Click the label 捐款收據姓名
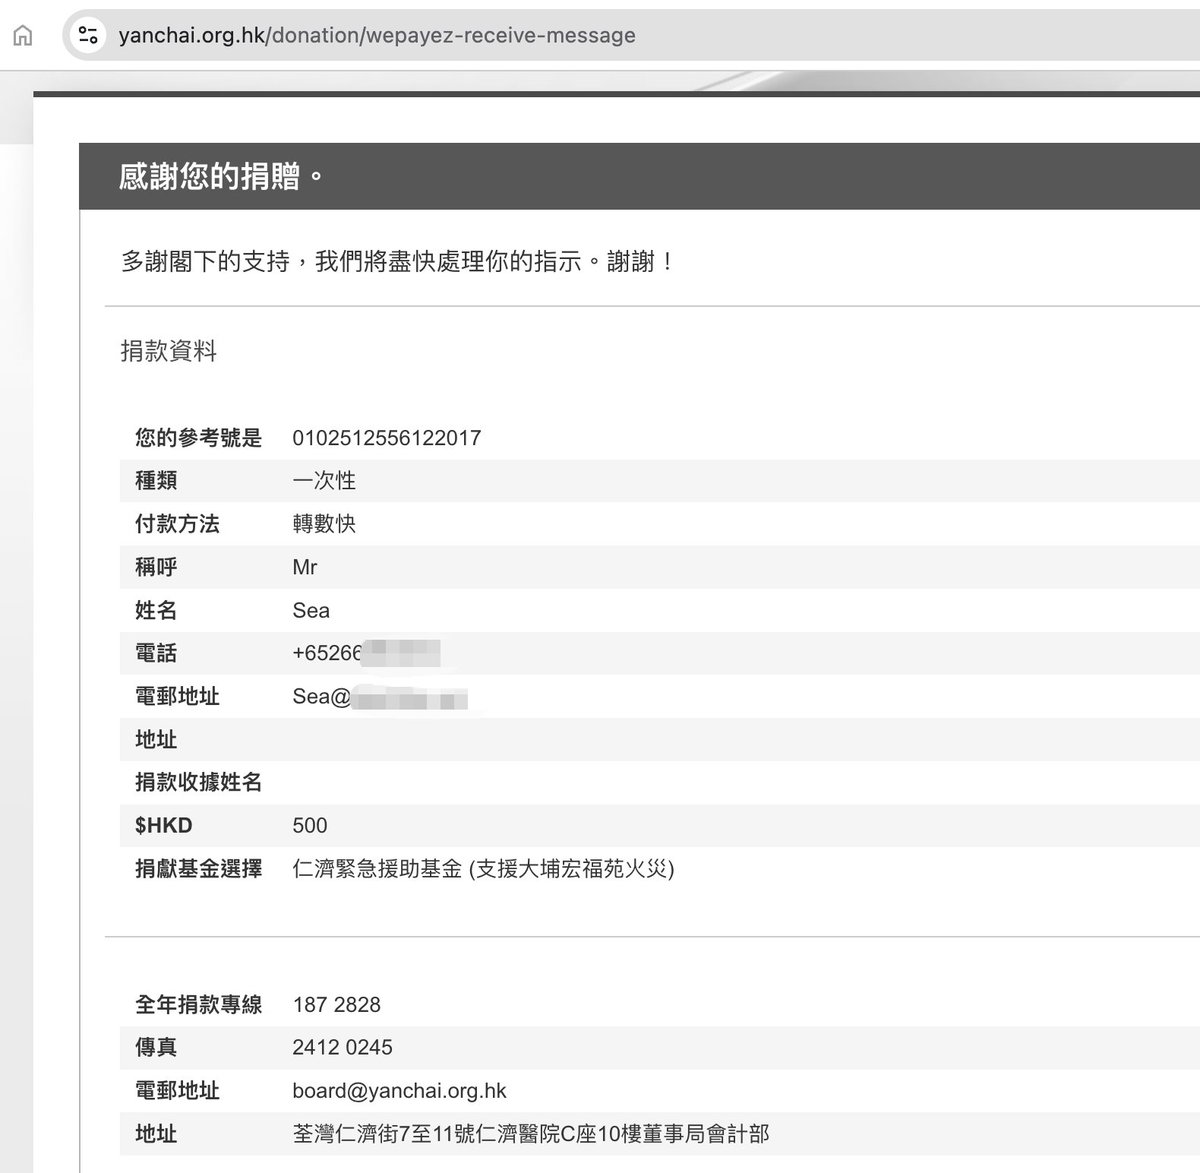Image resolution: width=1200 pixels, height=1173 pixels. coord(198,782)
